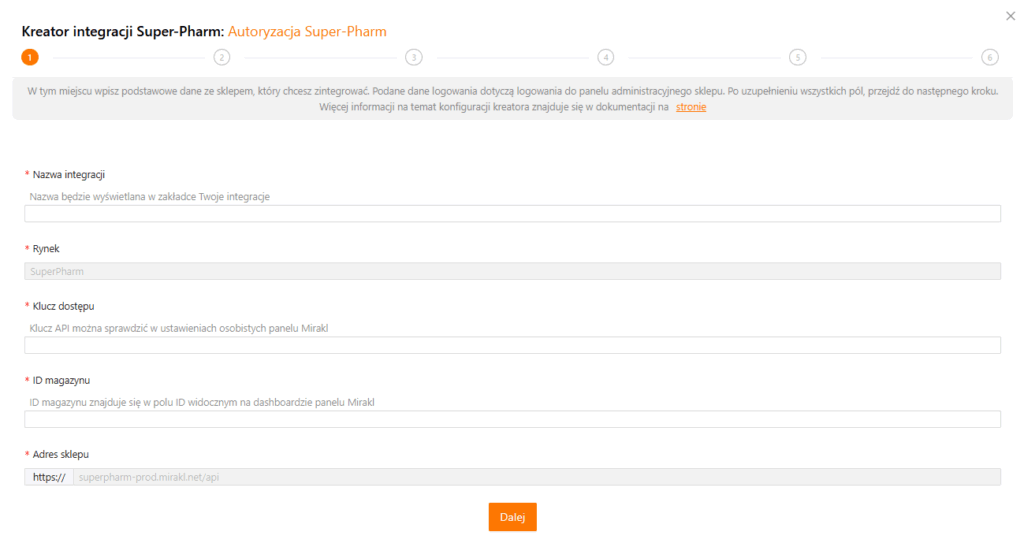Image resolution: width=1024 pixels, height=554 pixels.
Task: Click the 'Adres sklepu' label
Action: [x=61, y=454]
